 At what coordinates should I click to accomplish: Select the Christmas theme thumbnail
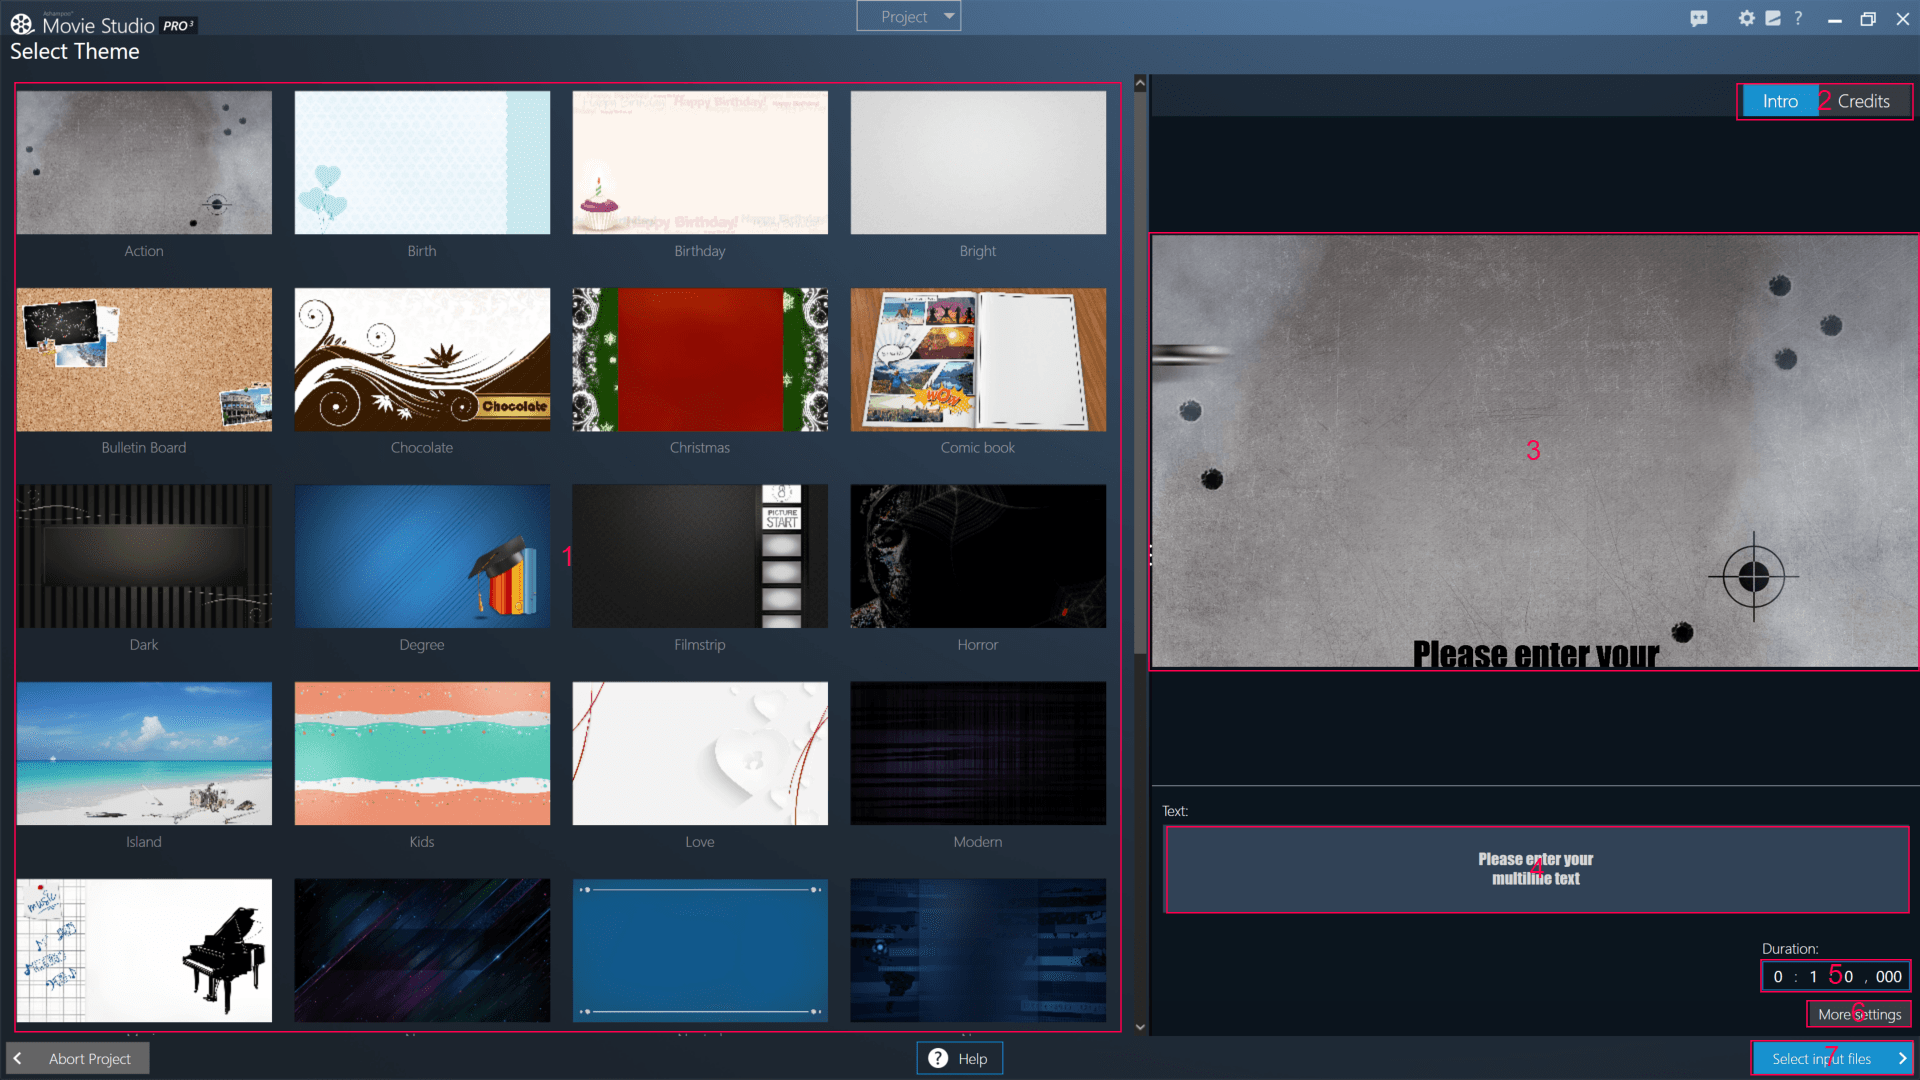pyautogui.click(x=700, y=360)
